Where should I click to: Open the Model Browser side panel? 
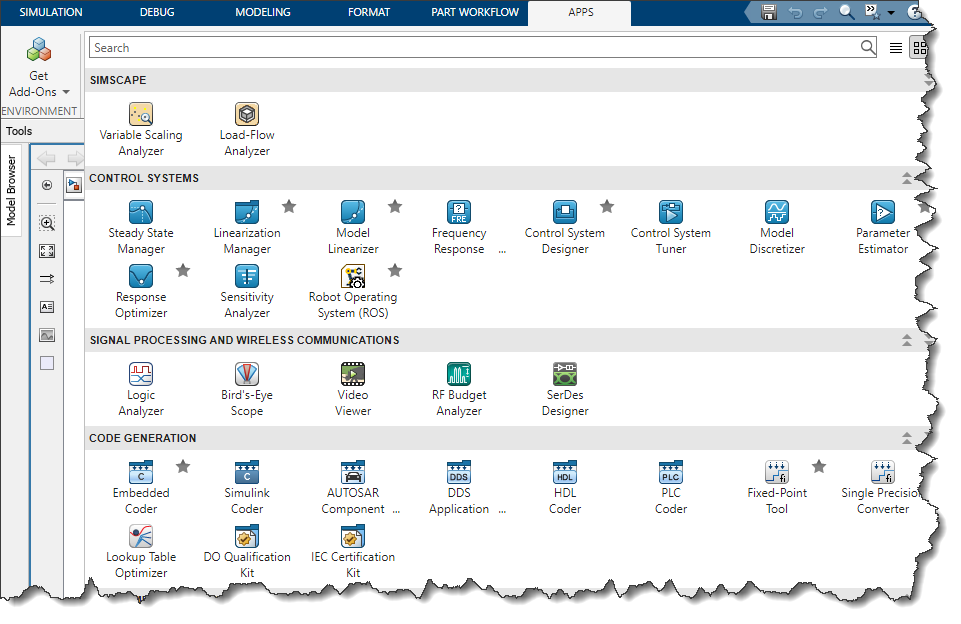pos(12,190)
